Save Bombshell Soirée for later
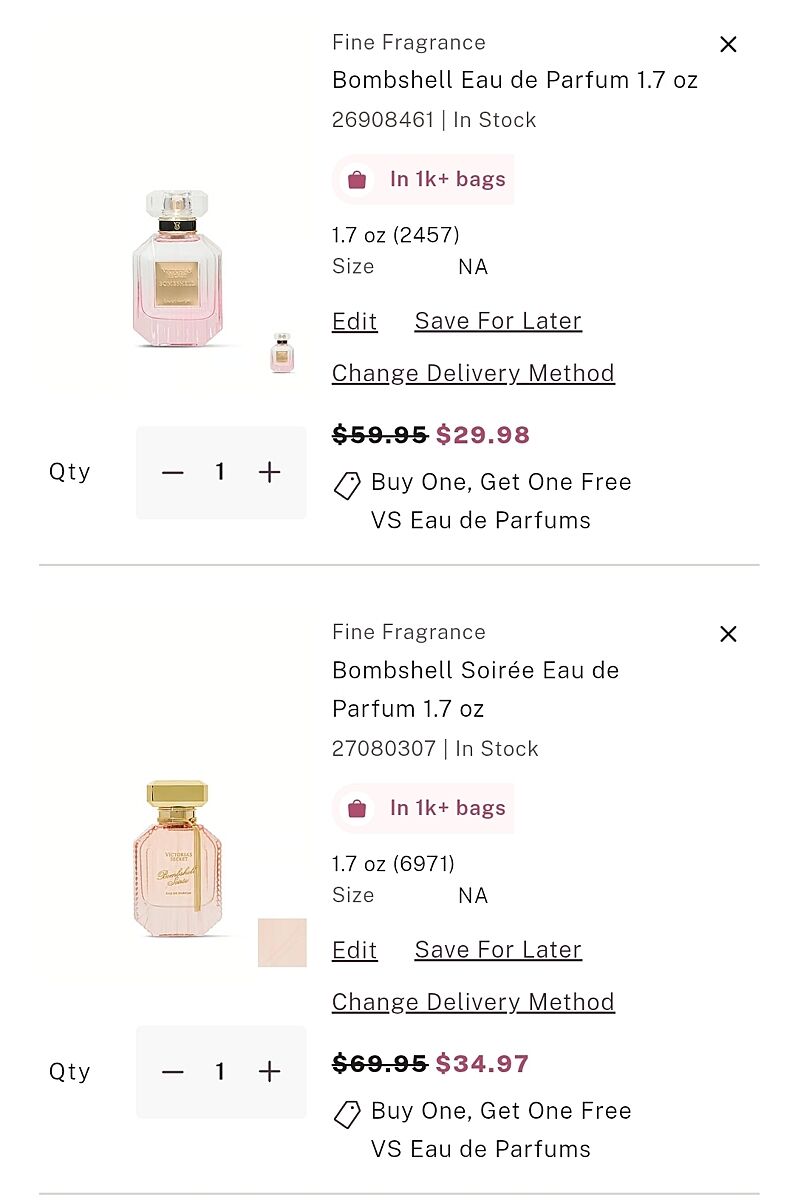This screenshot has width=798, height=1200. point(498,950)
